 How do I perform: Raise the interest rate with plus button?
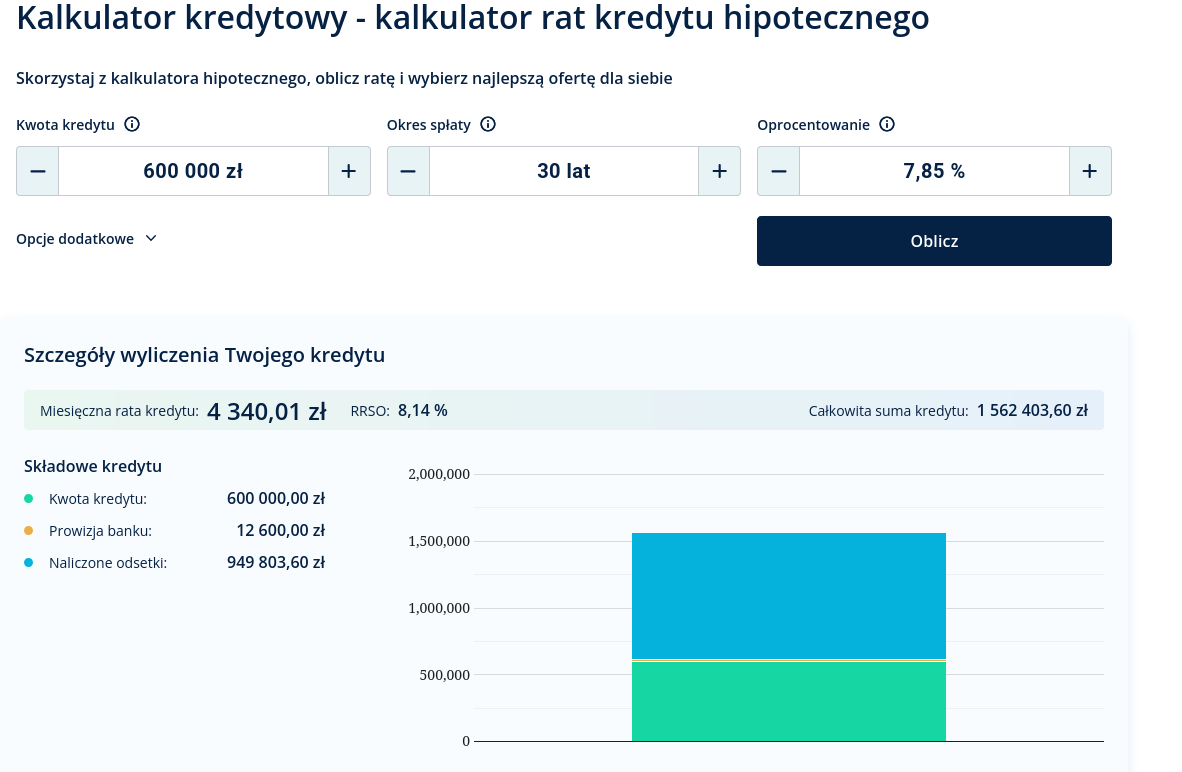pos(1090,171)
